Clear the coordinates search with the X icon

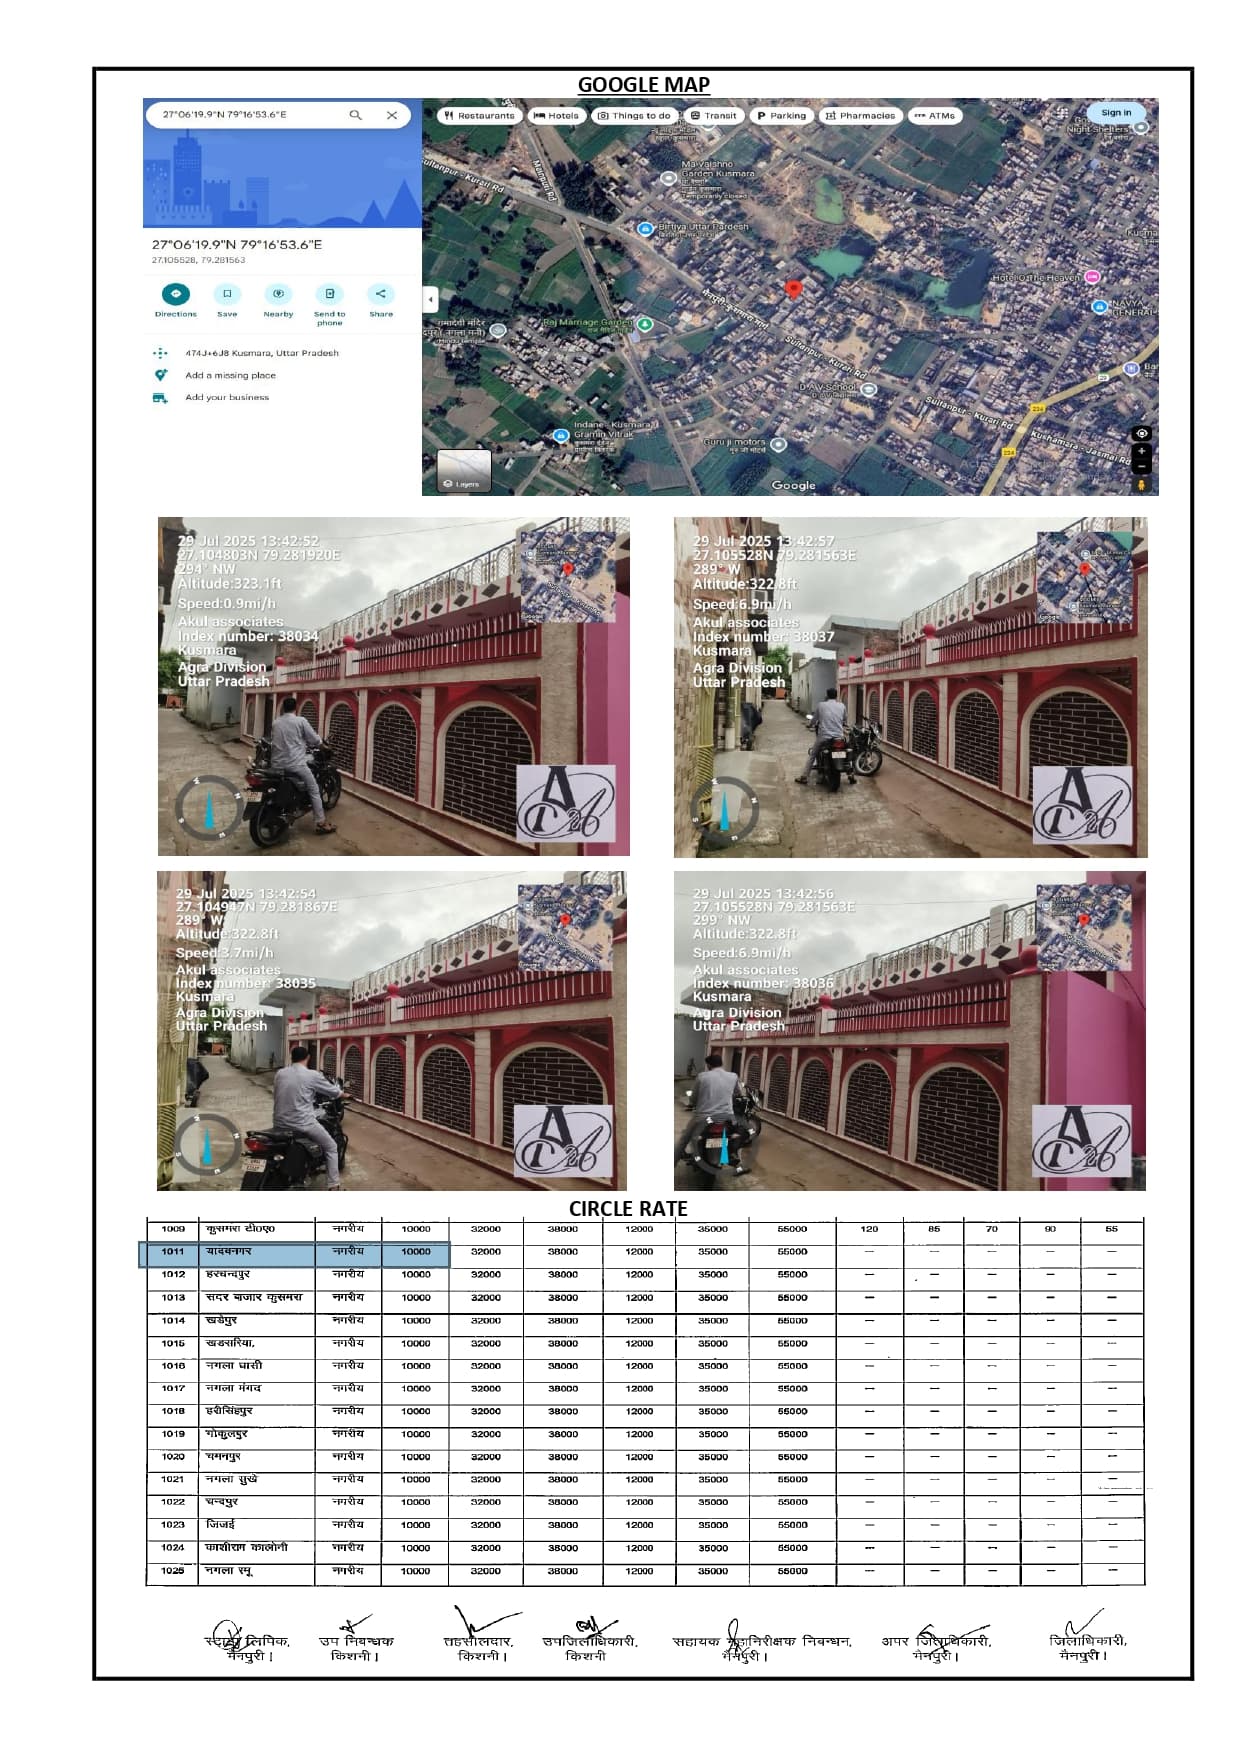pyautogui.click(x=392, y=115)
